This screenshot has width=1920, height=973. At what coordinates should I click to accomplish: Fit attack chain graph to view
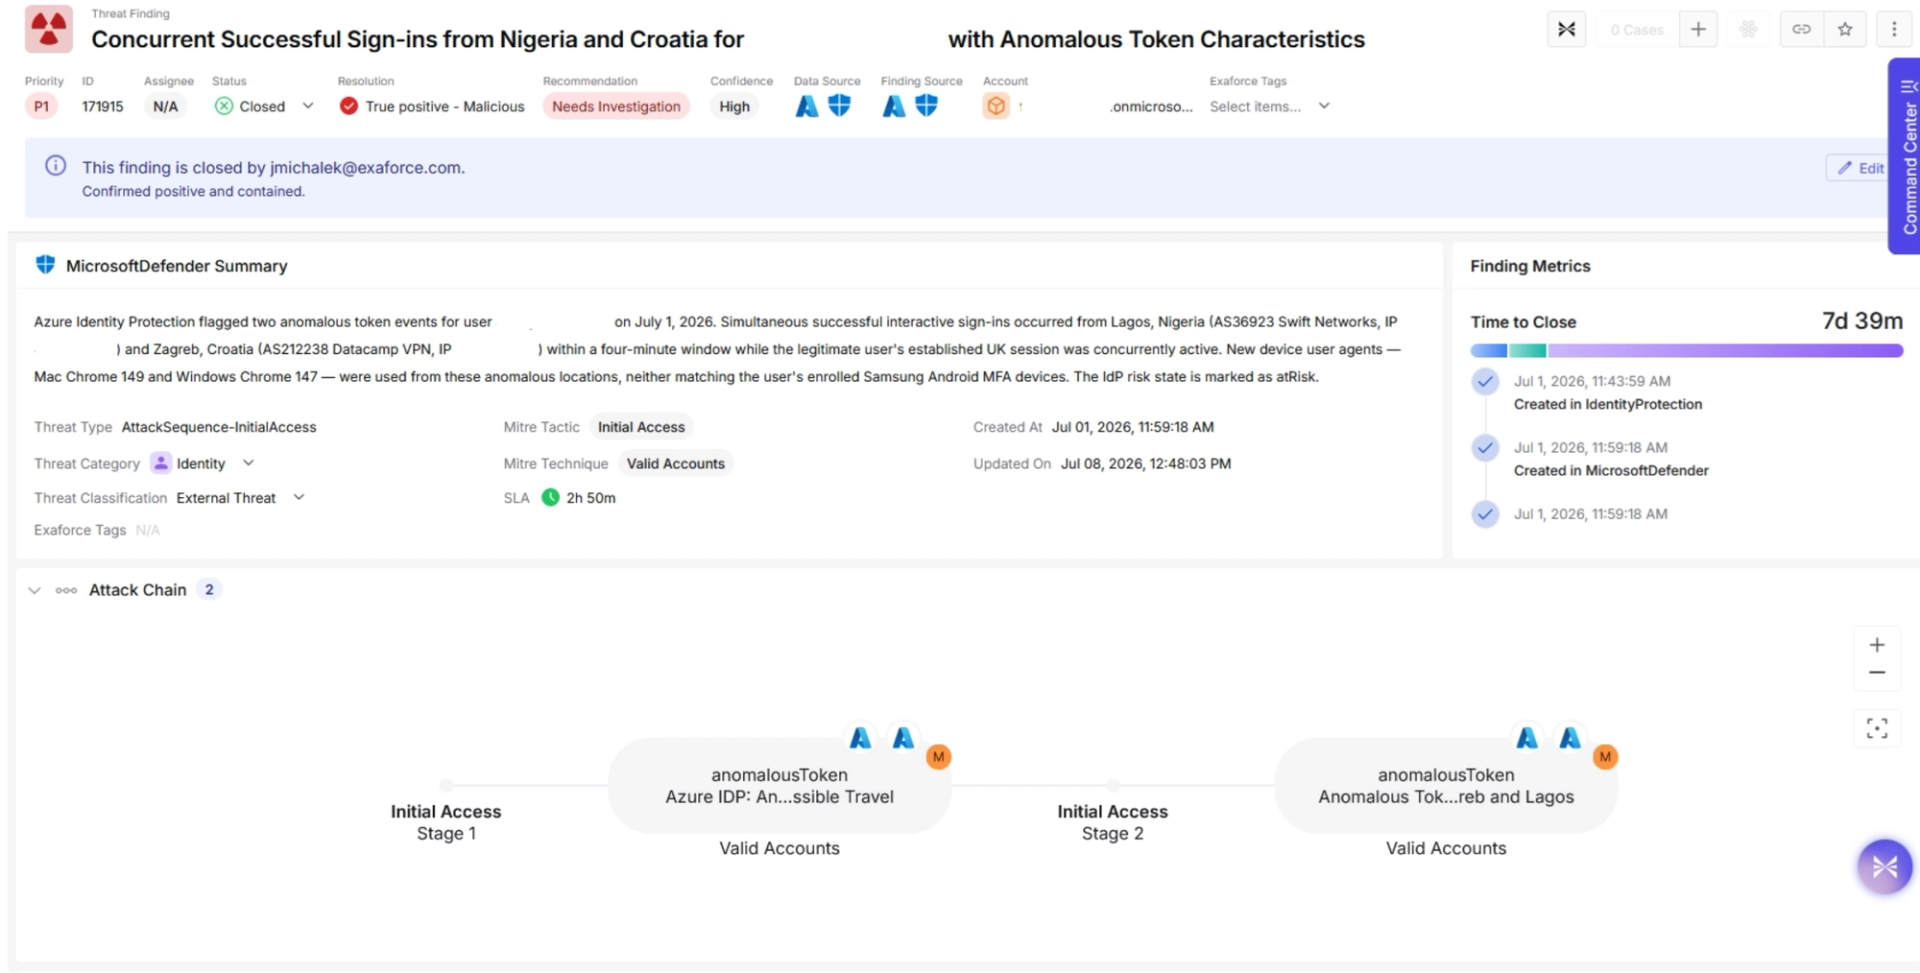[1877, 728]
